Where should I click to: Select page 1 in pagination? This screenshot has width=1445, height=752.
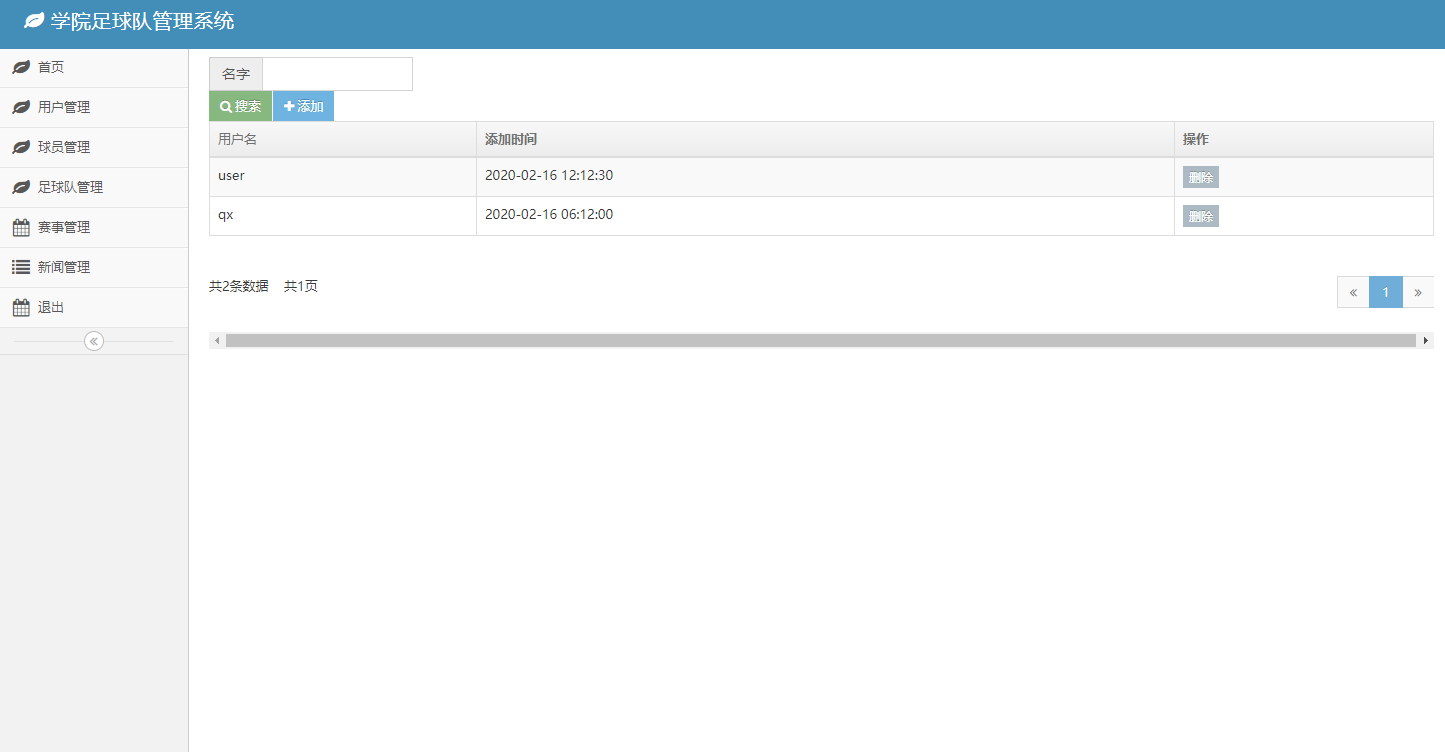tap(1386, 292)
